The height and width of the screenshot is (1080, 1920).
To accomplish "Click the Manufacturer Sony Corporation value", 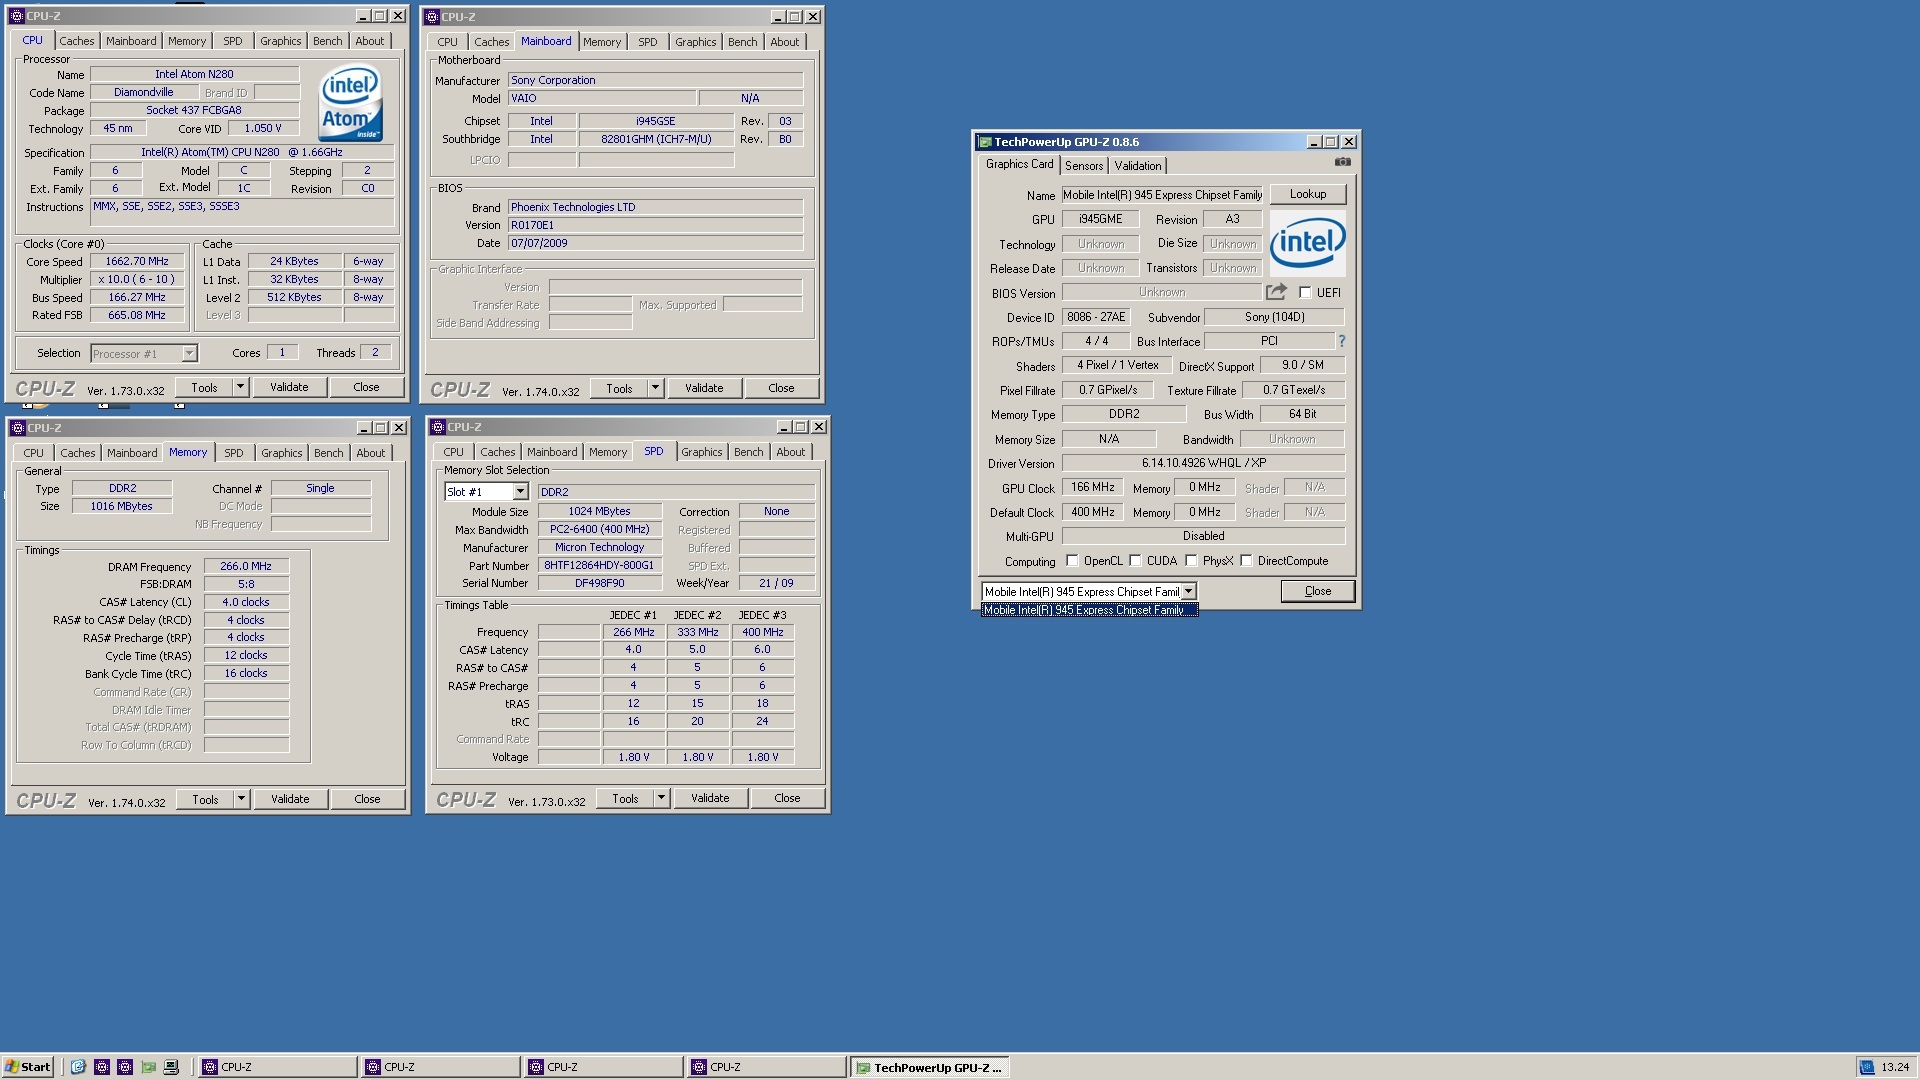I will pos(655,80).
